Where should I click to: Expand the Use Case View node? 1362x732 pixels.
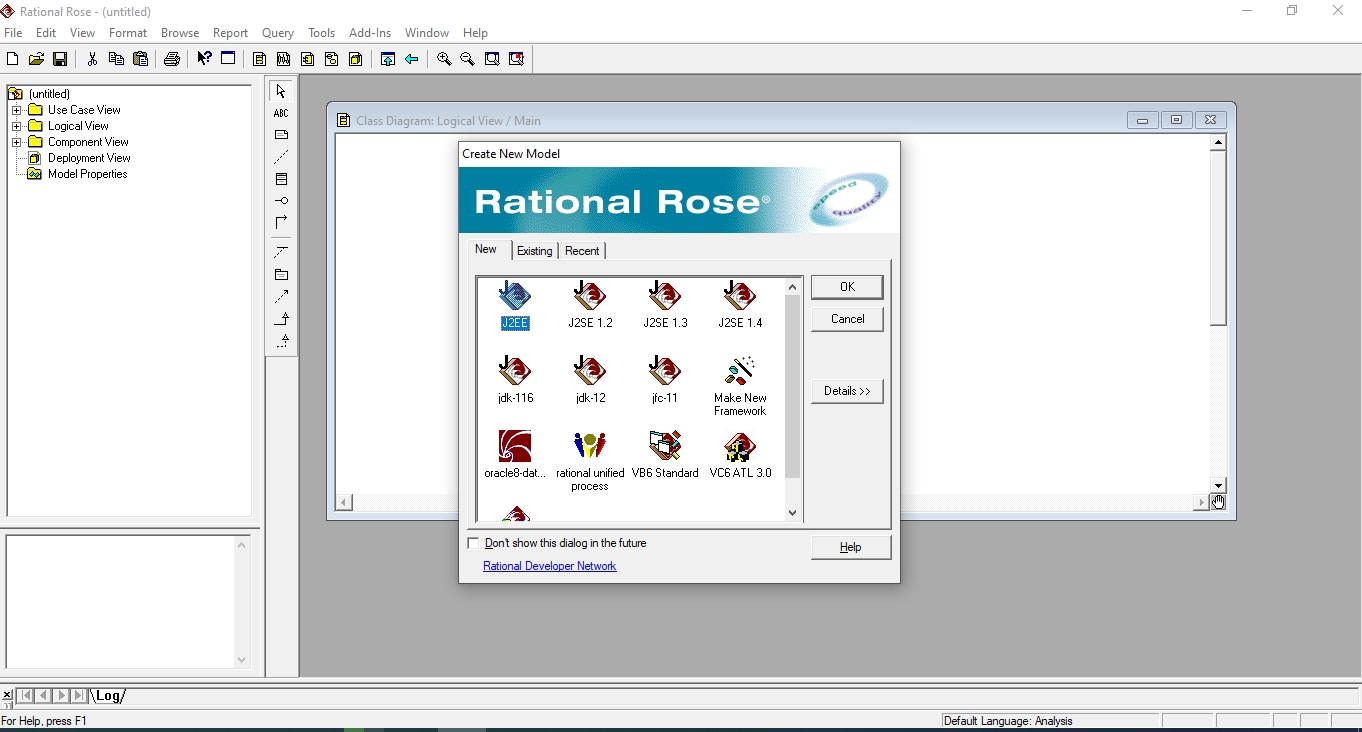[16, 110]
